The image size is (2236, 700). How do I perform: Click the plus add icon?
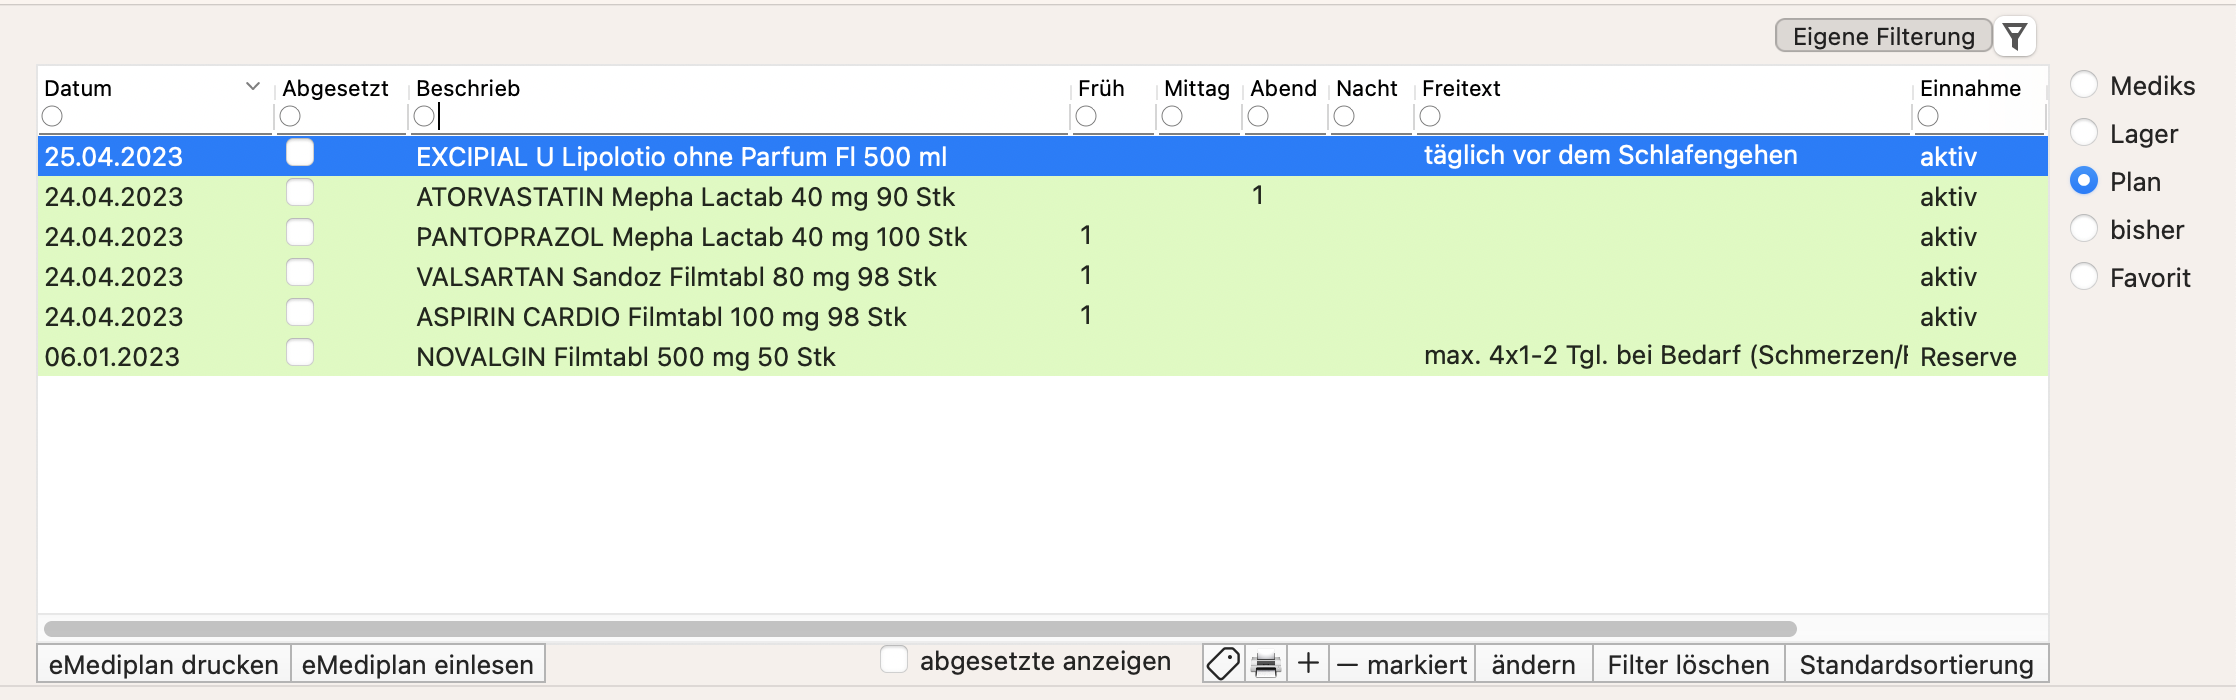1308,664
